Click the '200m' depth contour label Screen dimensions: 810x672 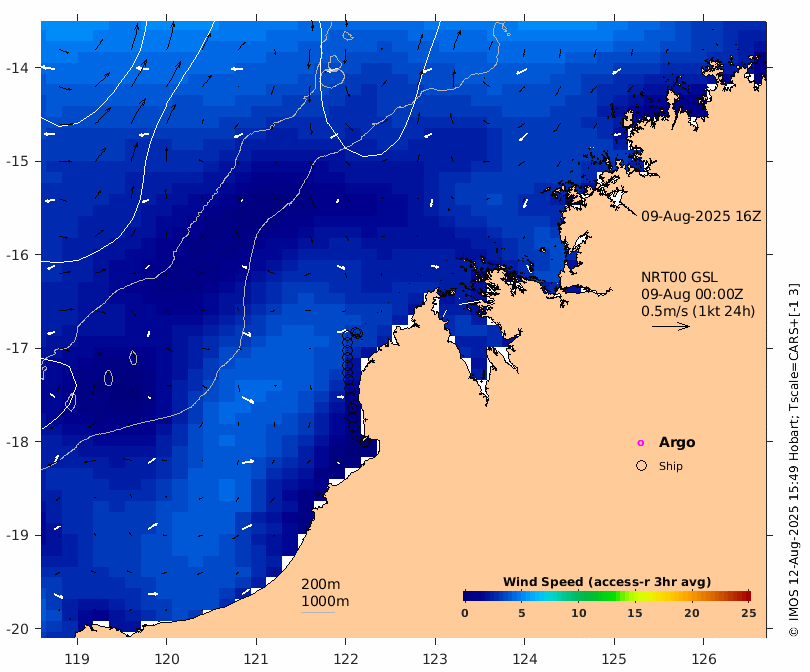point(320,584)
